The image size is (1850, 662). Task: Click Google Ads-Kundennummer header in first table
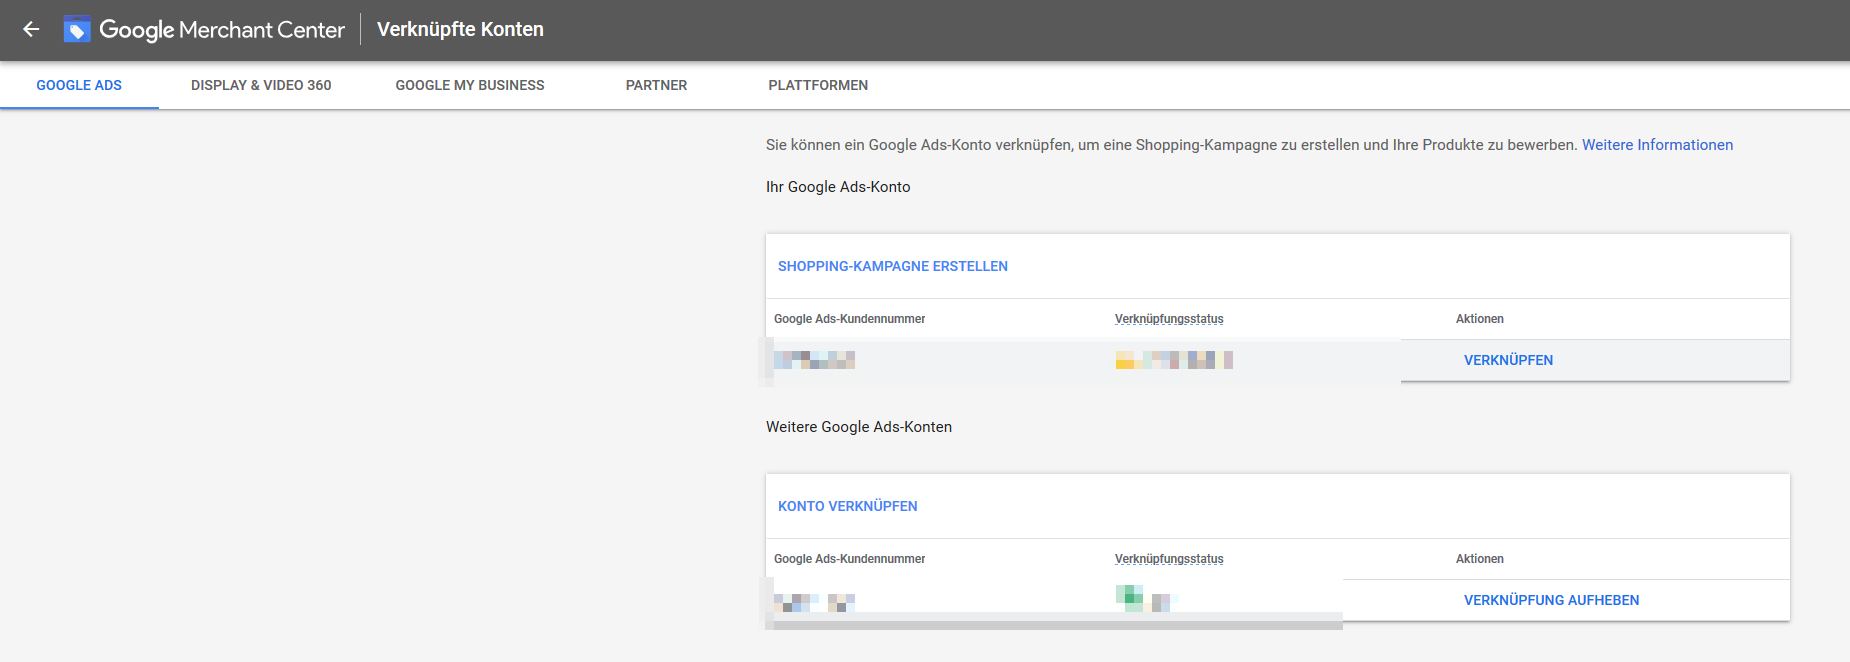click(849, 319)
